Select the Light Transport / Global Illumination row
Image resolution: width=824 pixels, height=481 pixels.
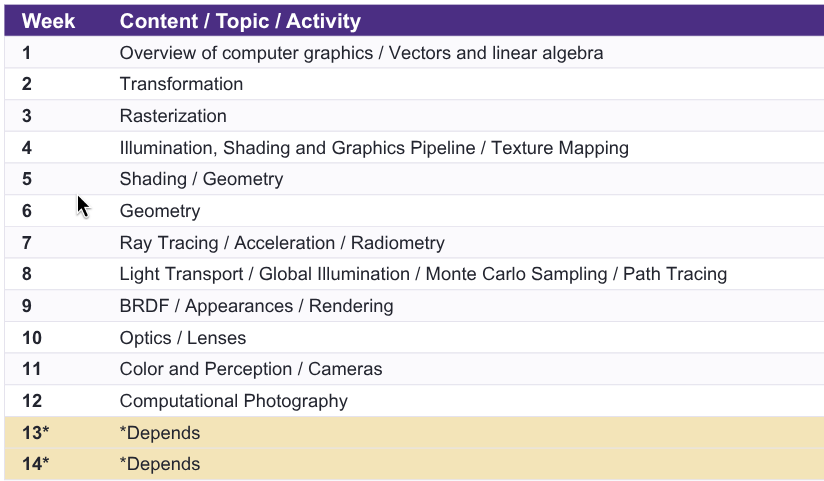pyautogui.click(x=414, y=274)
